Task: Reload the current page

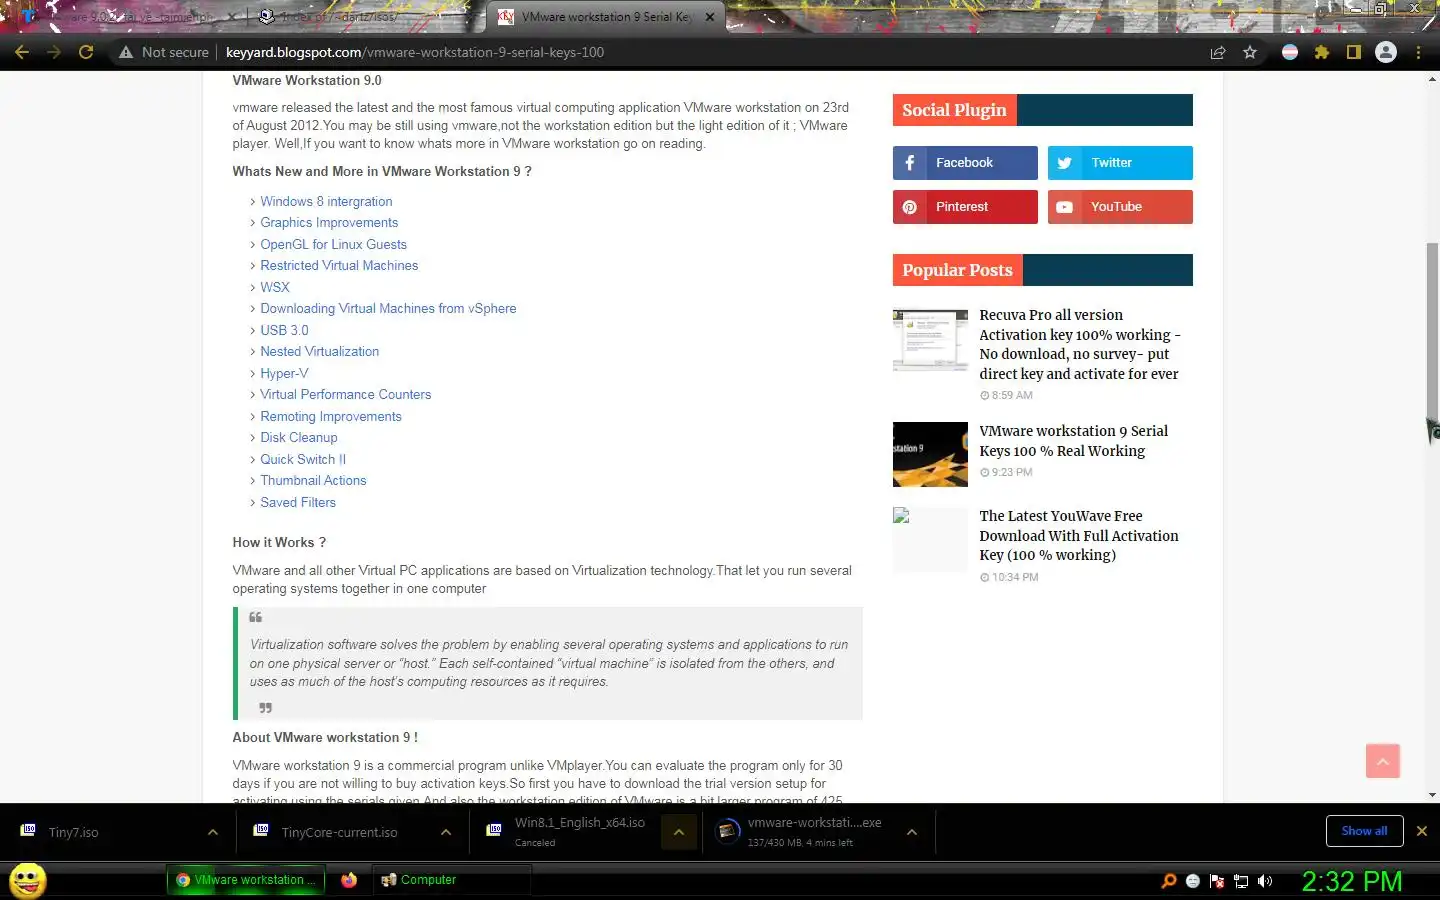Action: pyautogui.click(x=86, y=52)
